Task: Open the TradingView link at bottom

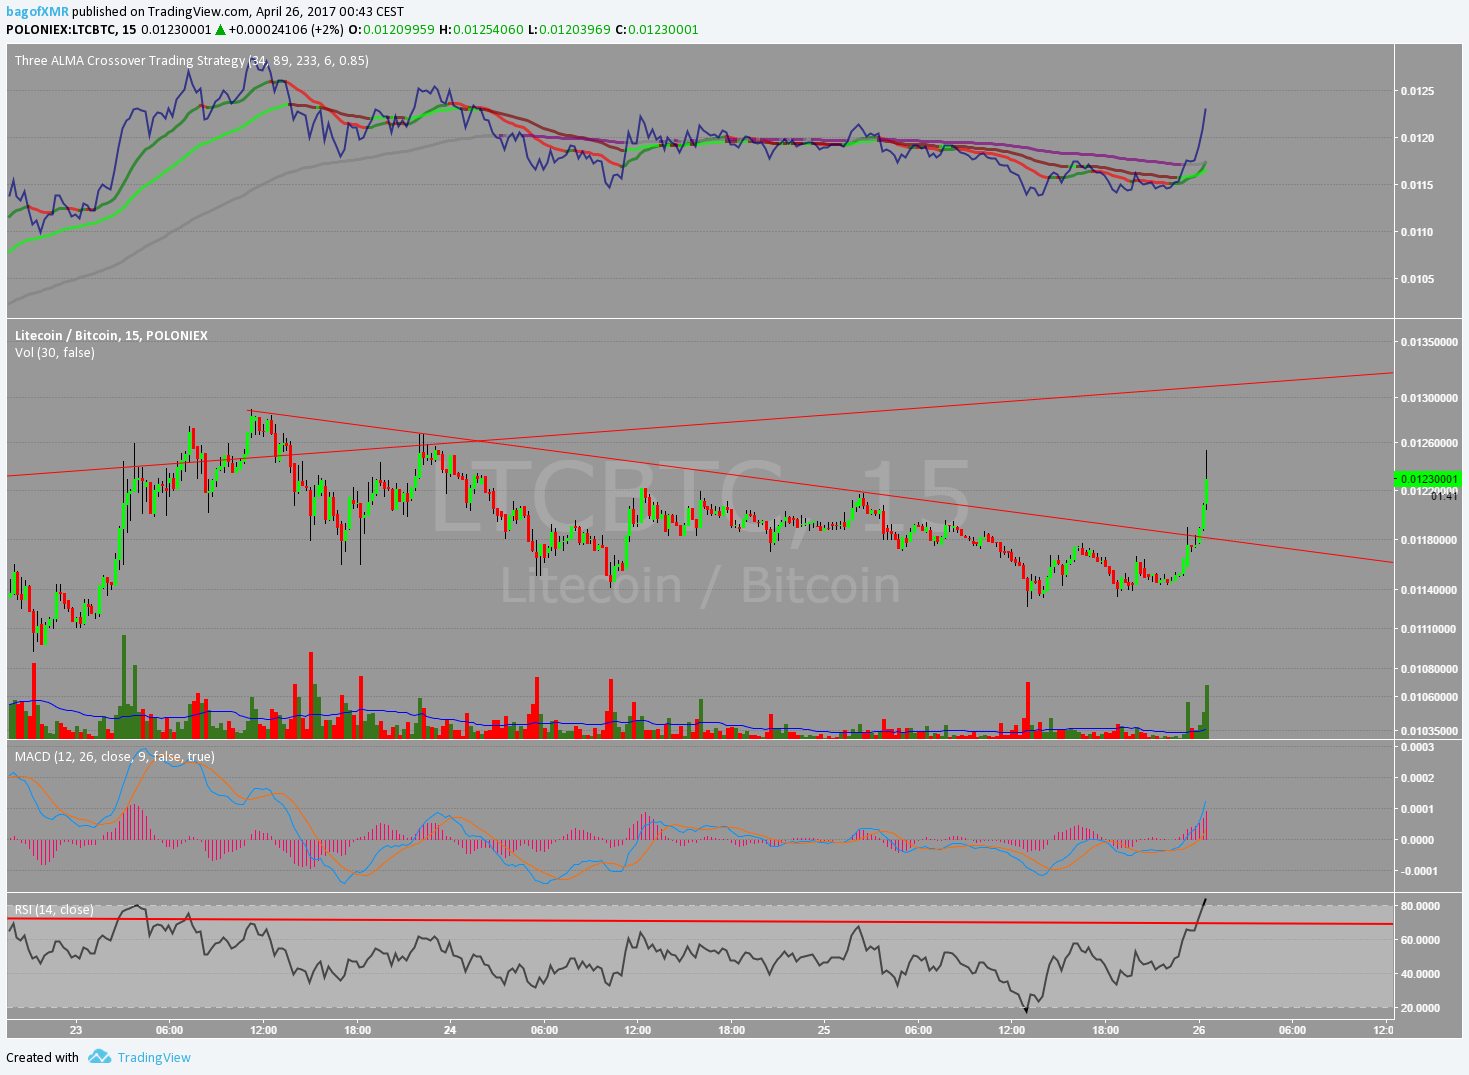Action: (154, 1057)
